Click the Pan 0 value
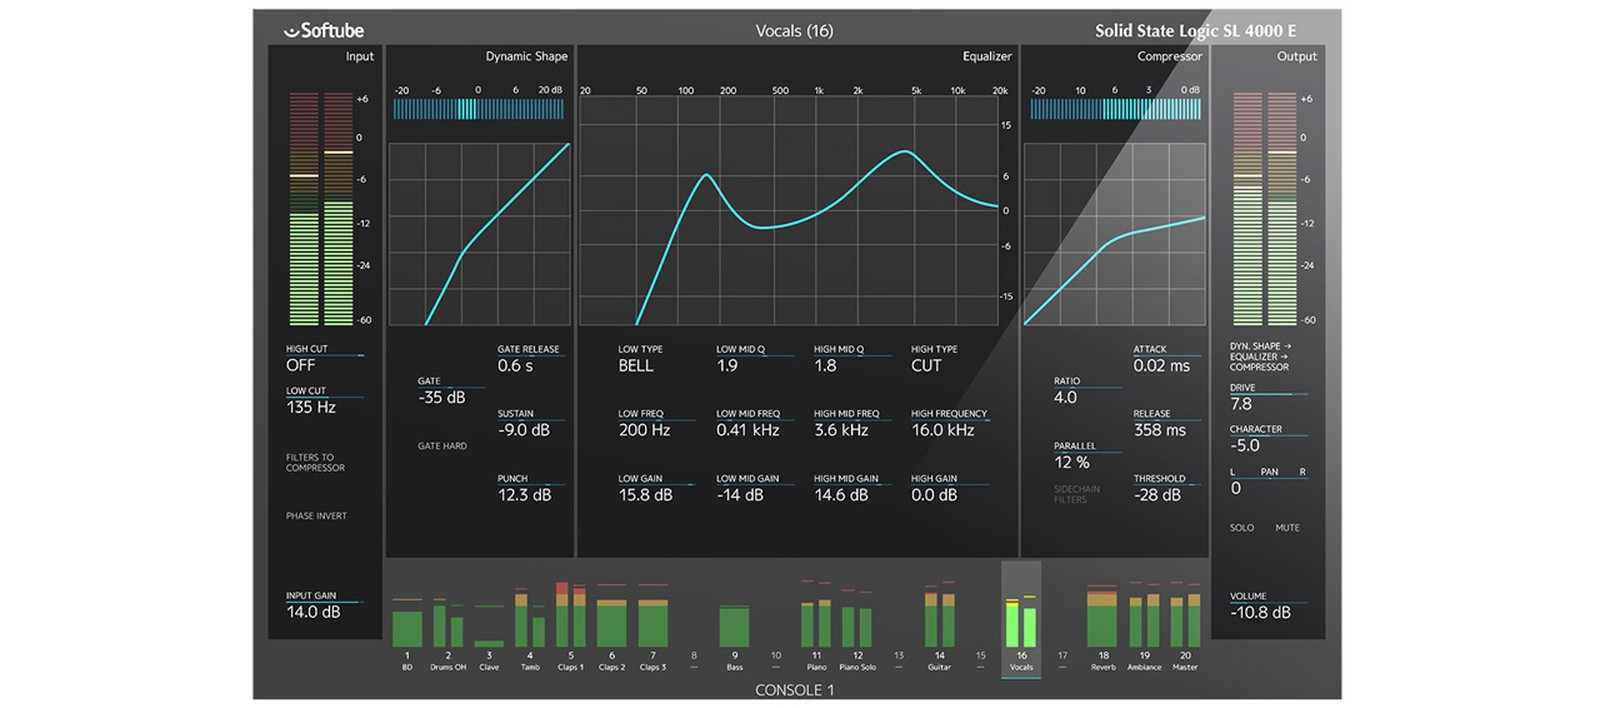1600x708 pixels. (1236, 488)
